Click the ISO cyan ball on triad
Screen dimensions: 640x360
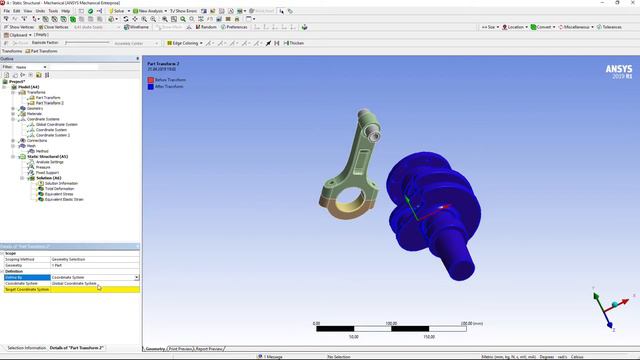(615, 305)
